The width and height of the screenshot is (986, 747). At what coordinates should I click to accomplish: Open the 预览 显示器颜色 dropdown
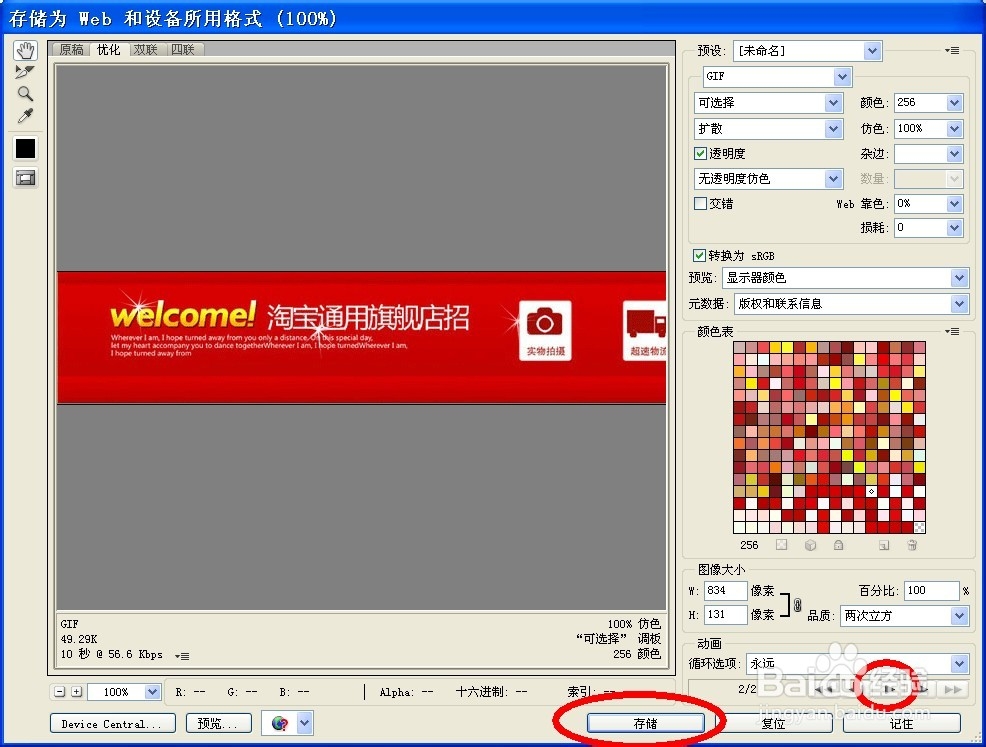(x=845, y=278)
